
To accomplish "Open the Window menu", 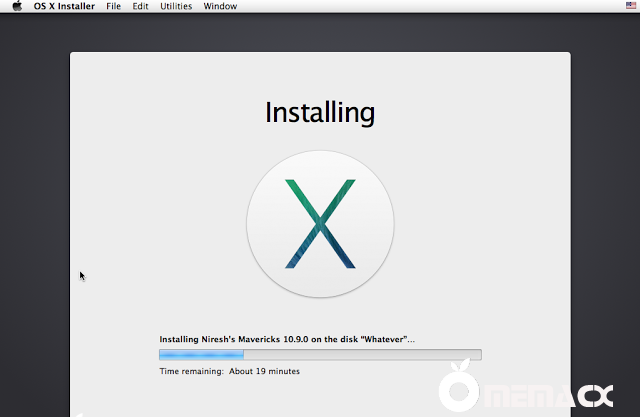I will pos(220,6).
